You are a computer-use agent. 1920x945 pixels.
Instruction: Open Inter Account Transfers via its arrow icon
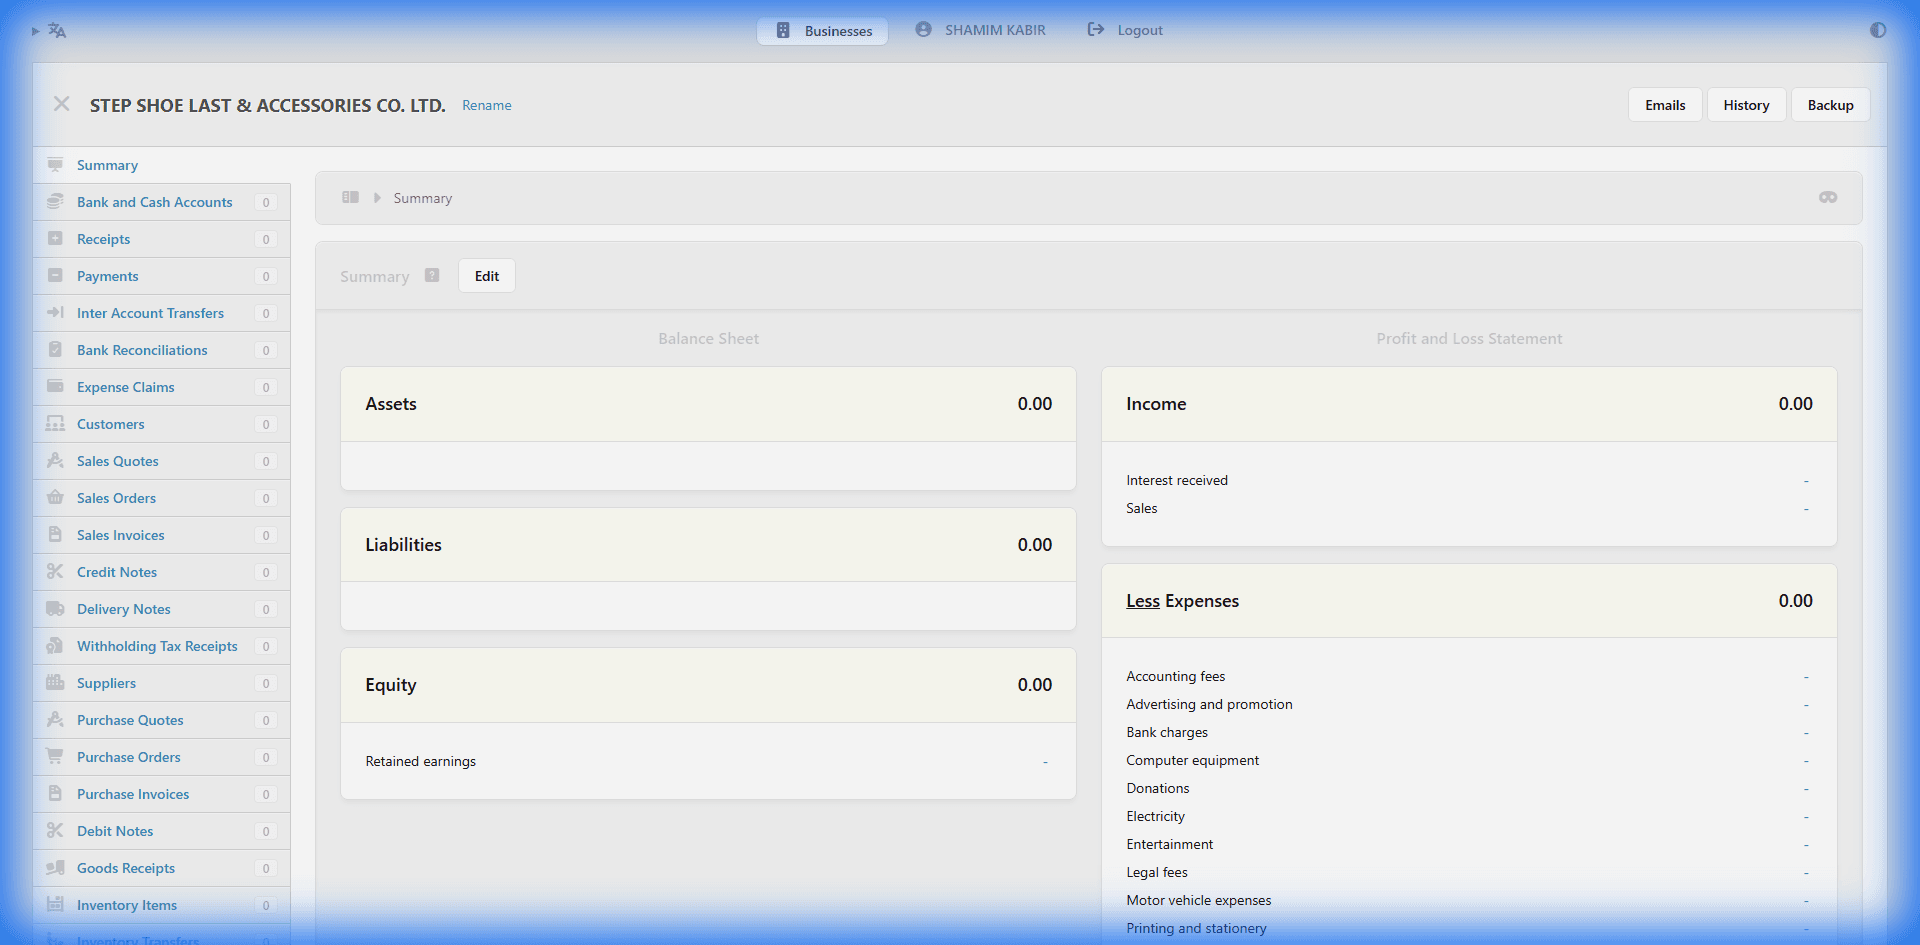click(55, 313)
